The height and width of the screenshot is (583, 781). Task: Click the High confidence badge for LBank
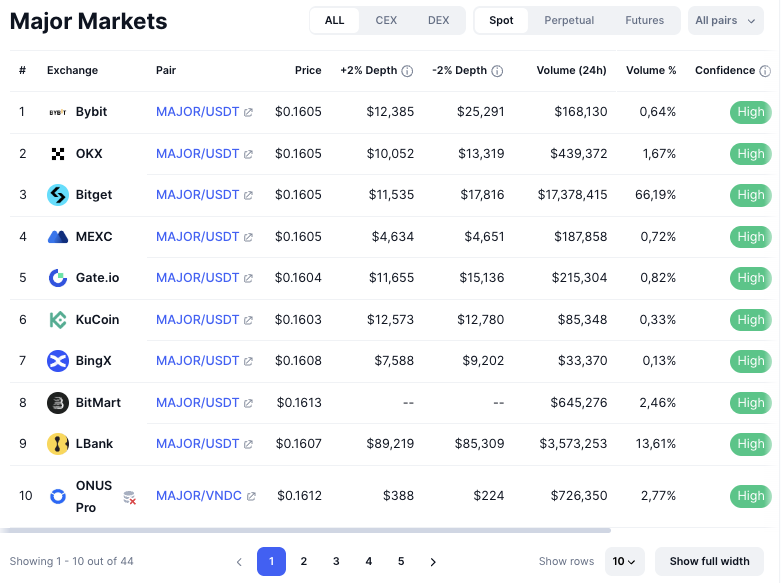click(x=751, y=444)
